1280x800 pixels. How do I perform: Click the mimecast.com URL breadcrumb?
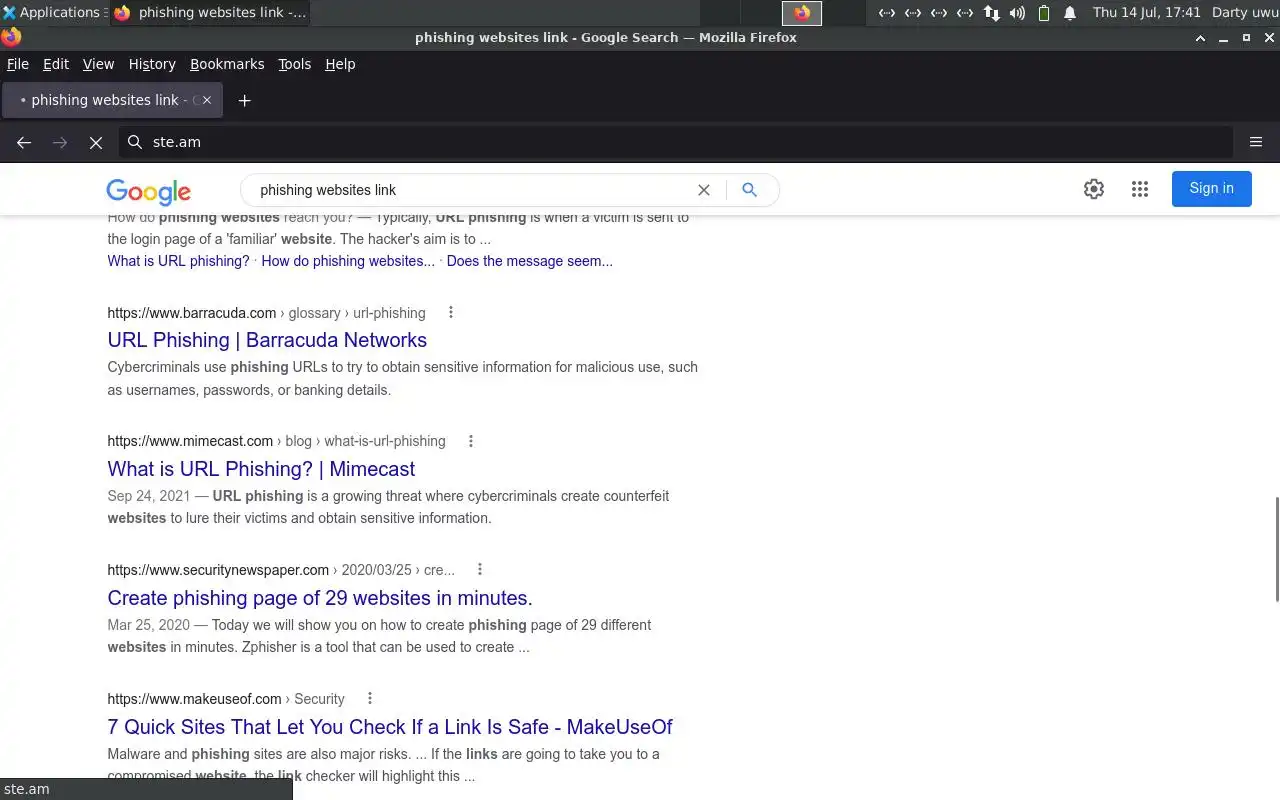(x=276, y=441)
